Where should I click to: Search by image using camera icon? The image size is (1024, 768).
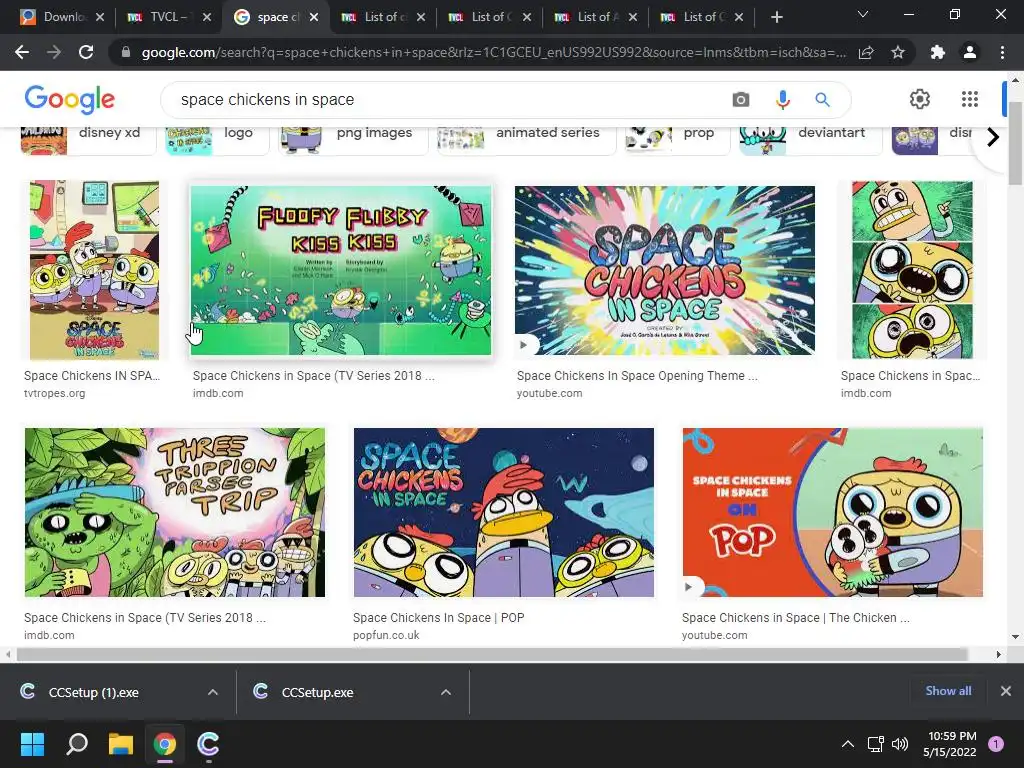click(741, 99)
